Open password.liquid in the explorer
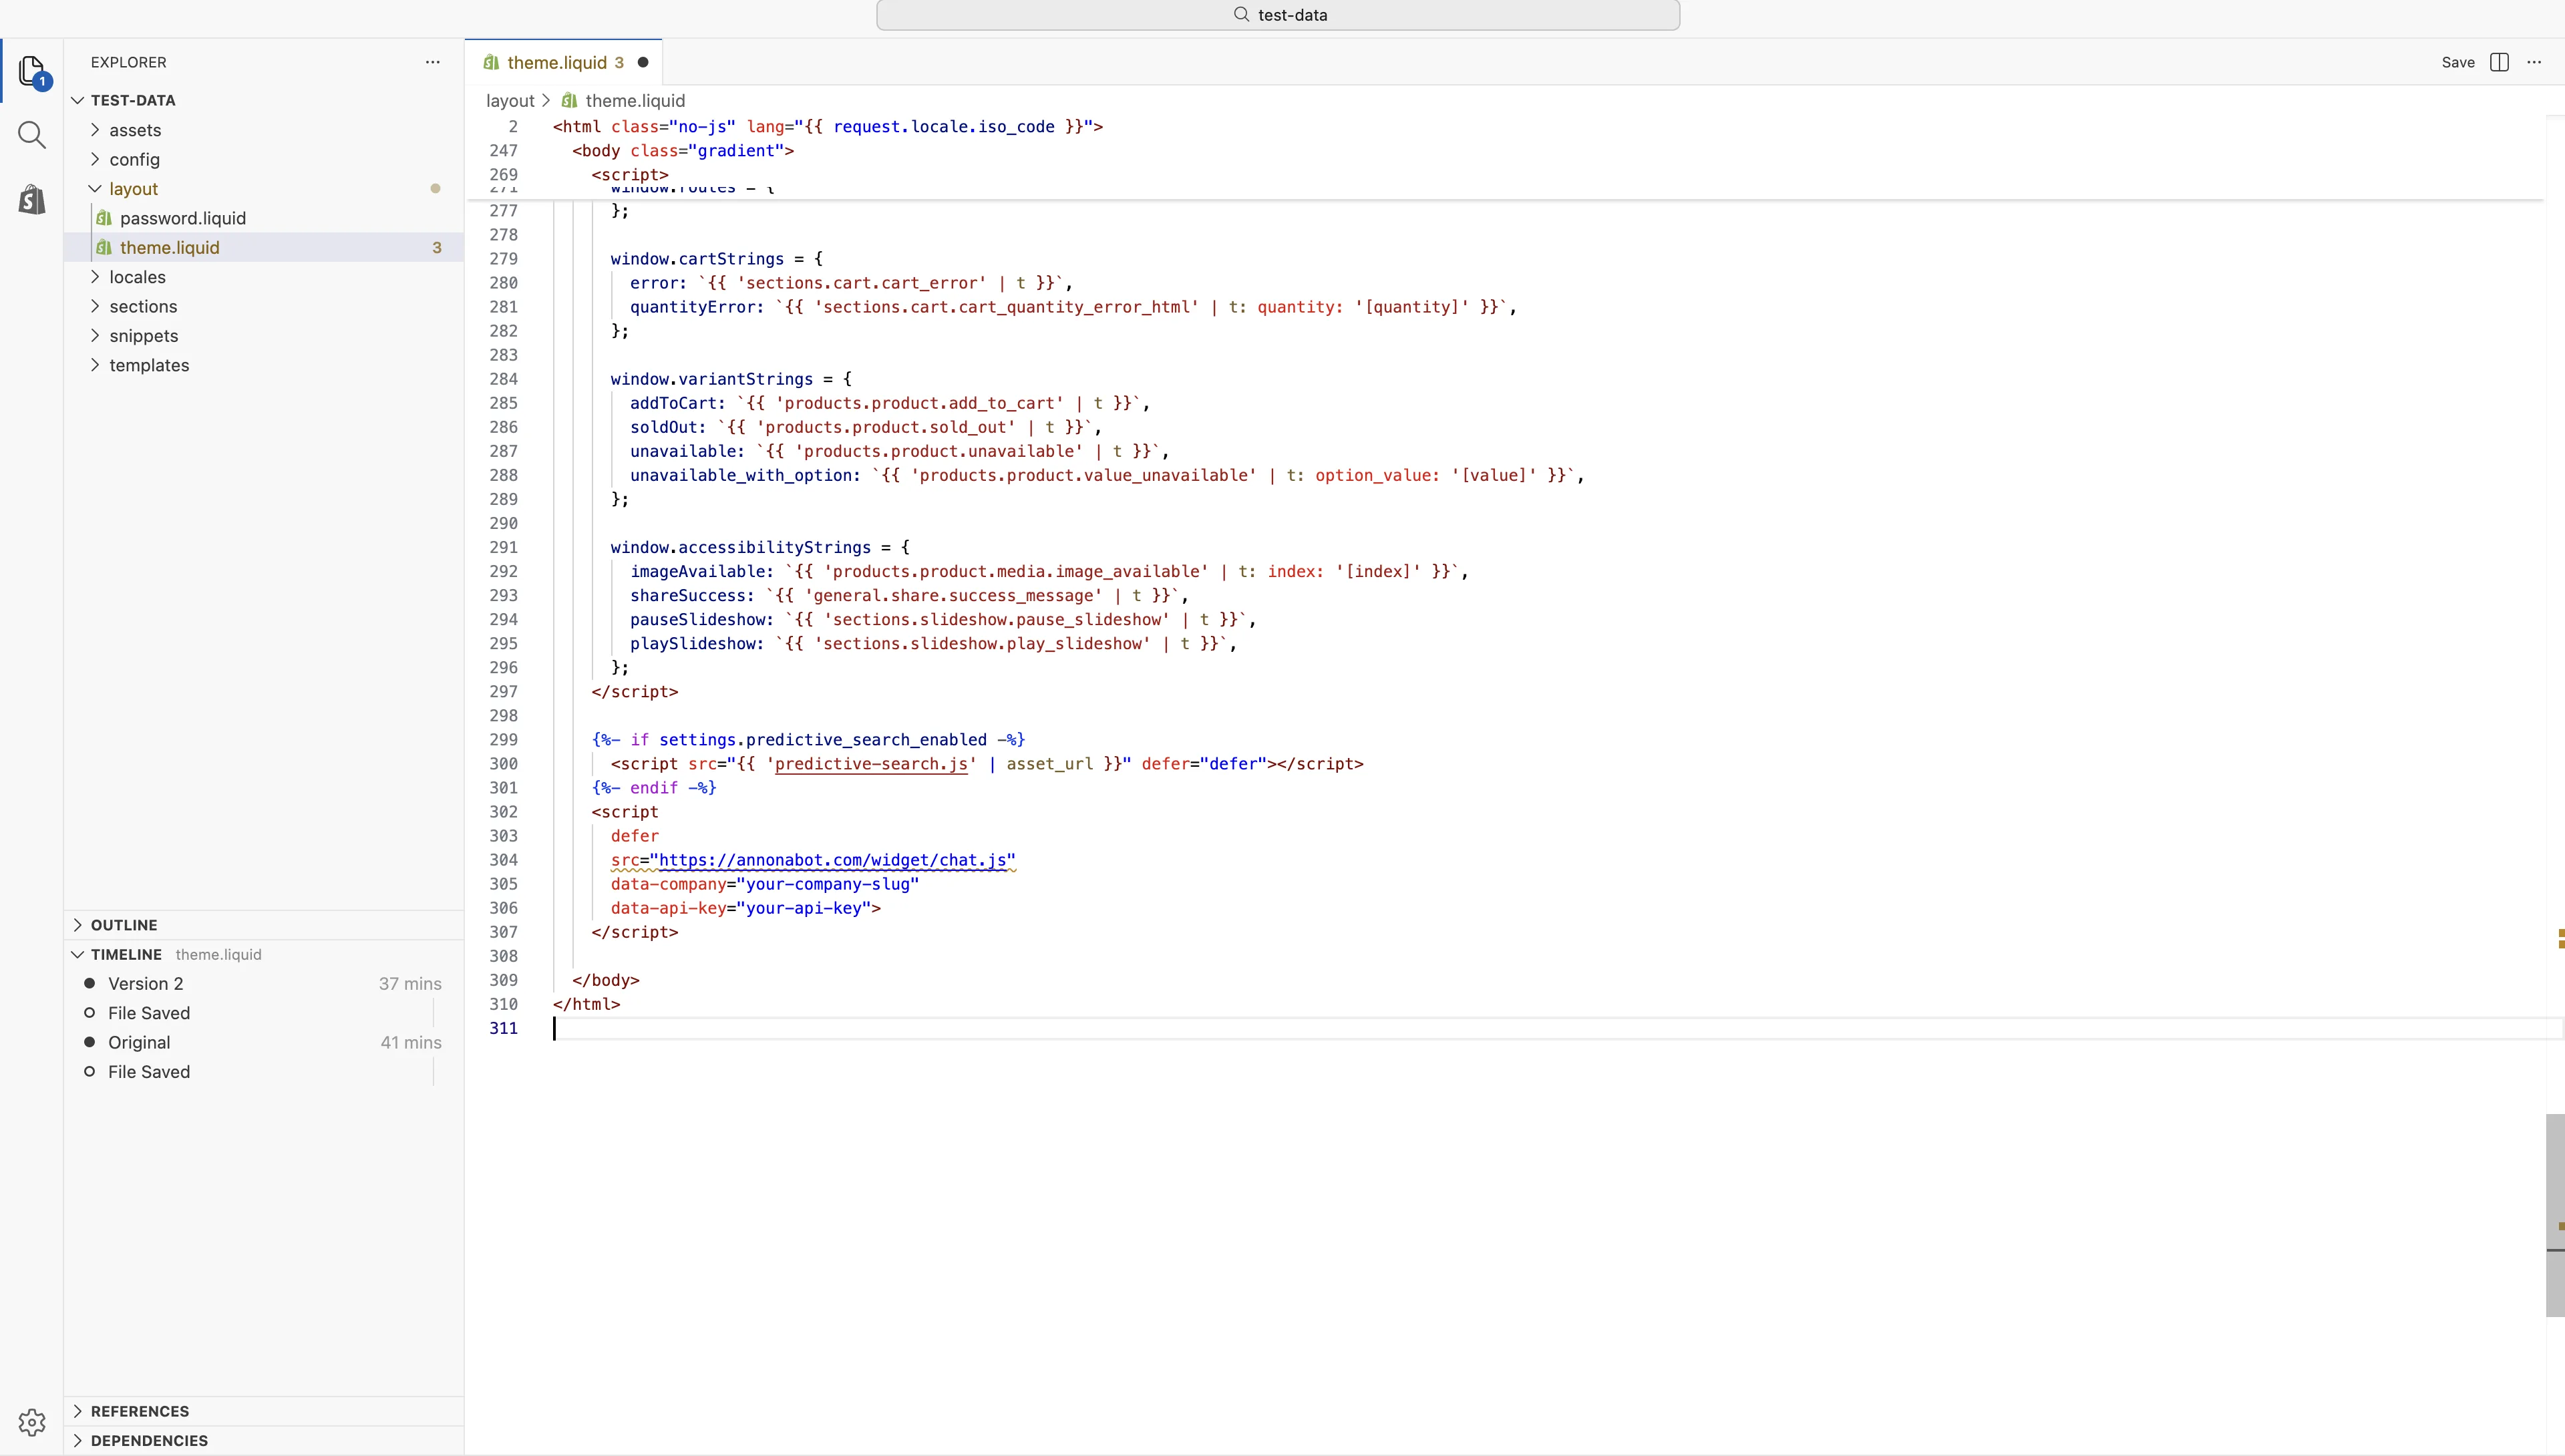 (x=264, y=218)
